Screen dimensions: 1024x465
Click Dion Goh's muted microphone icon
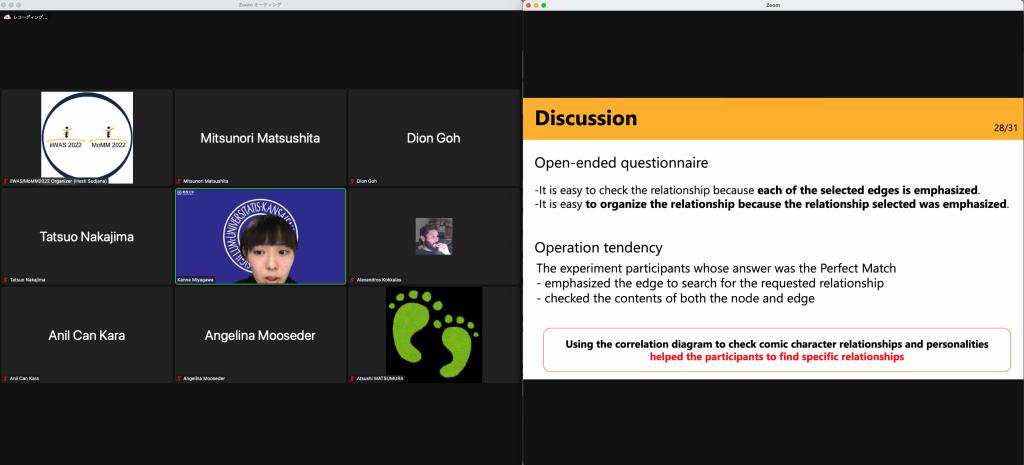353,181
